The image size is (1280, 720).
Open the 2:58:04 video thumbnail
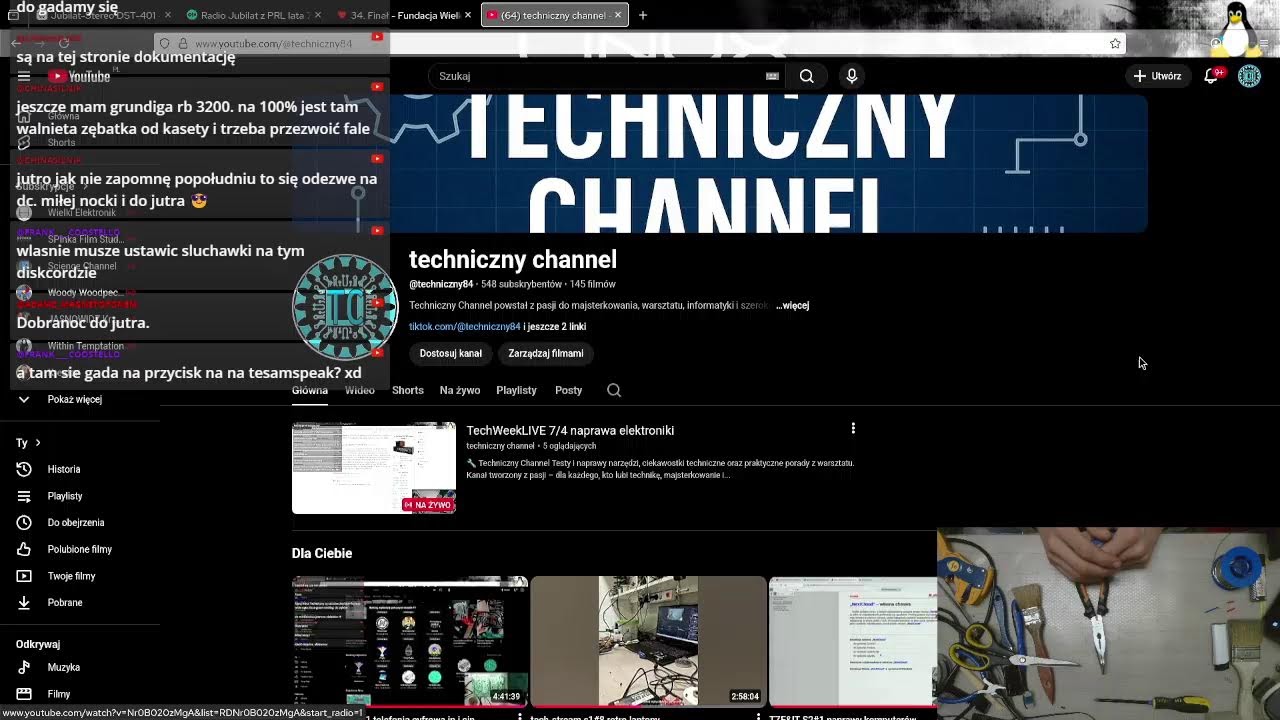tap(648, 641)
